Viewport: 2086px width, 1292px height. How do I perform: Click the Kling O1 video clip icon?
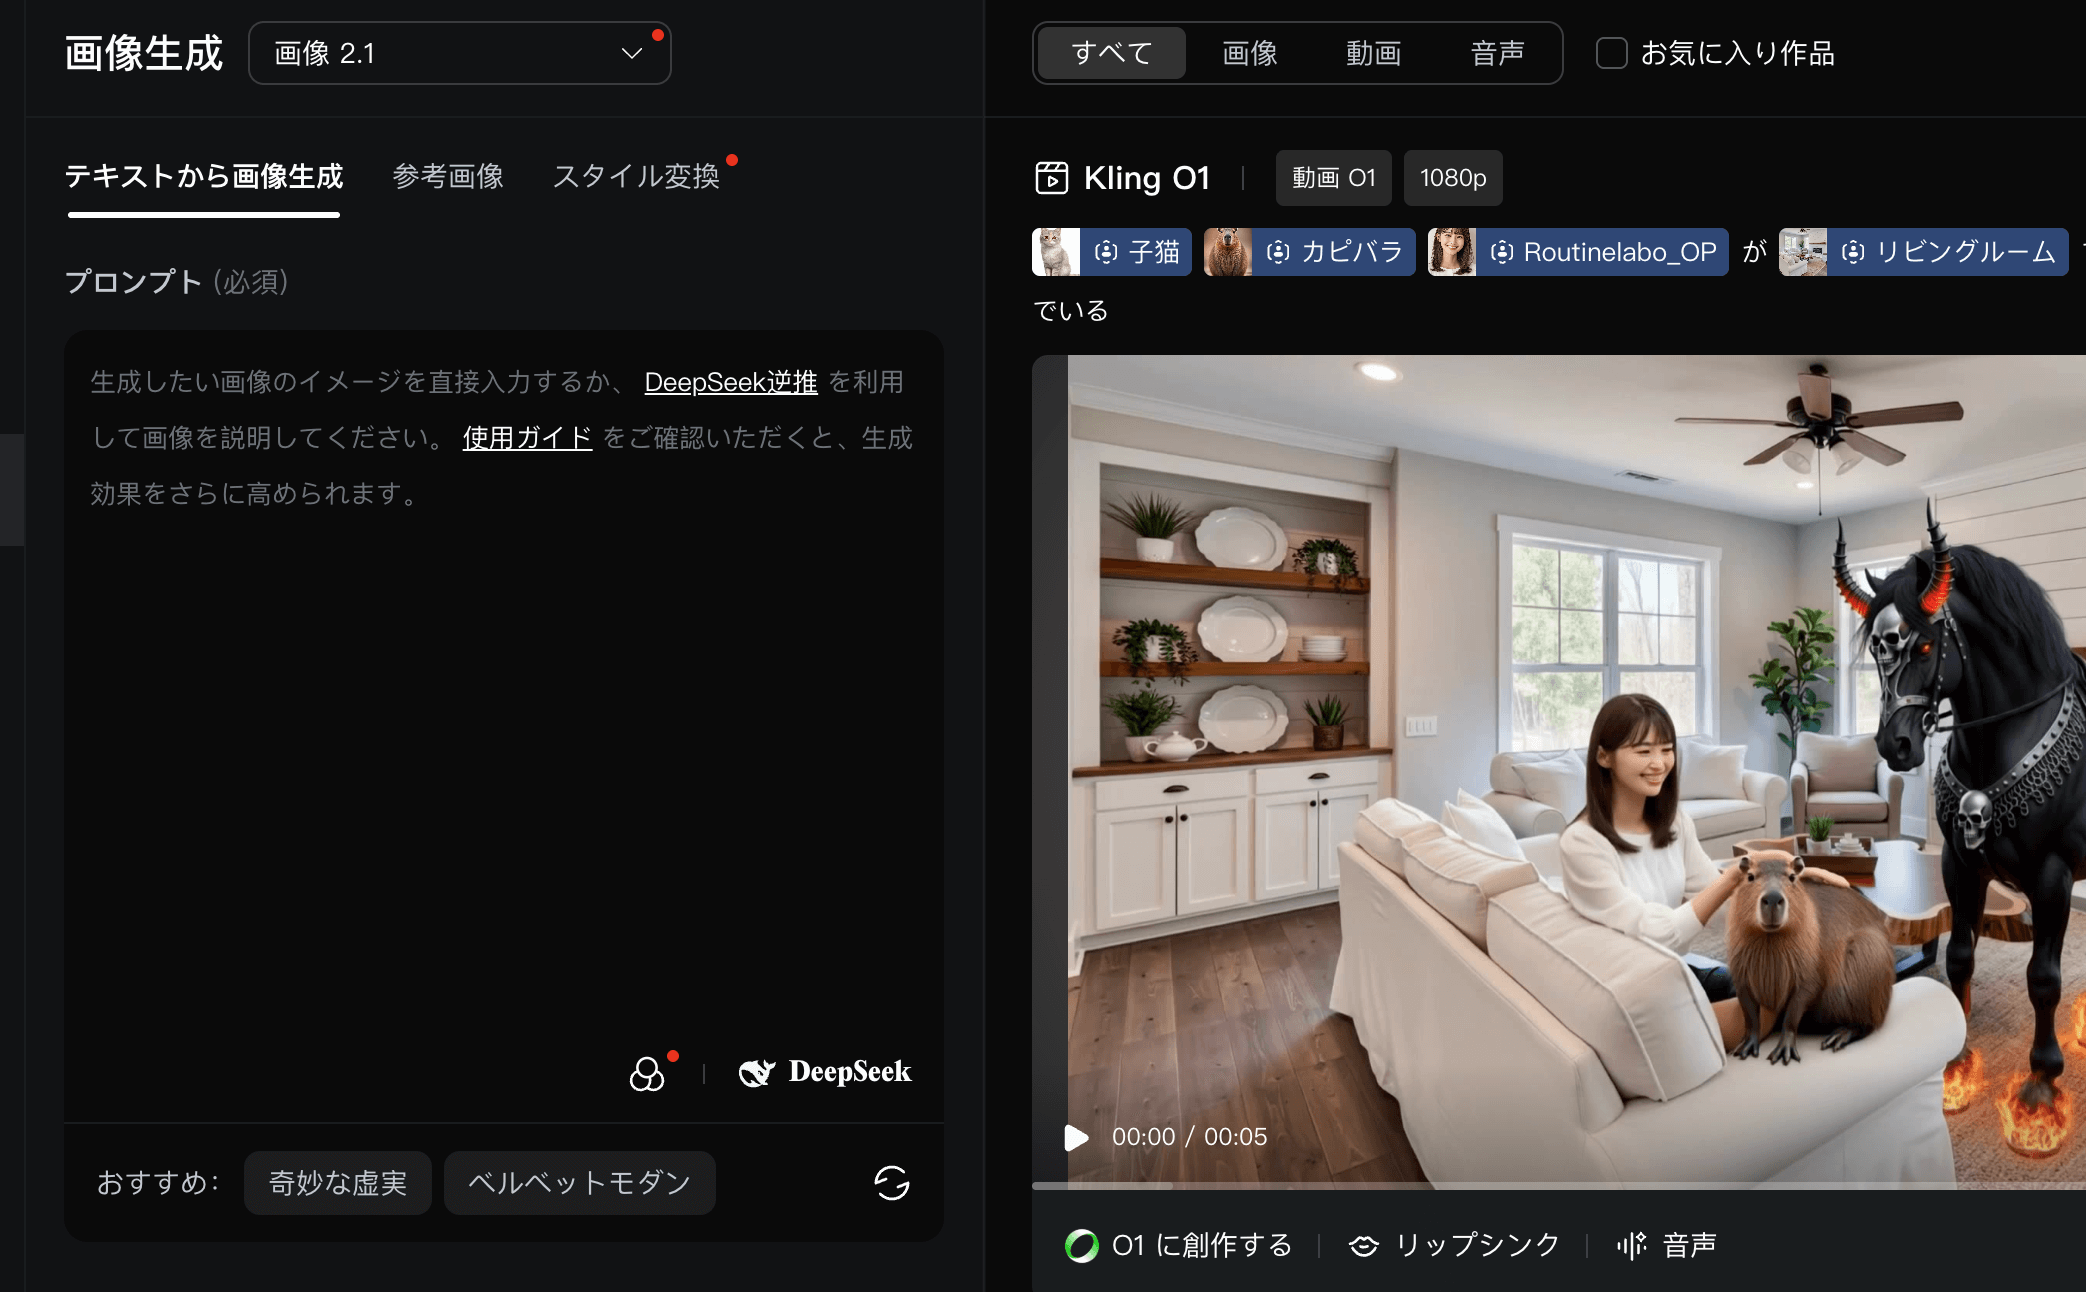pyautogui.click(x=1051, y=178)
